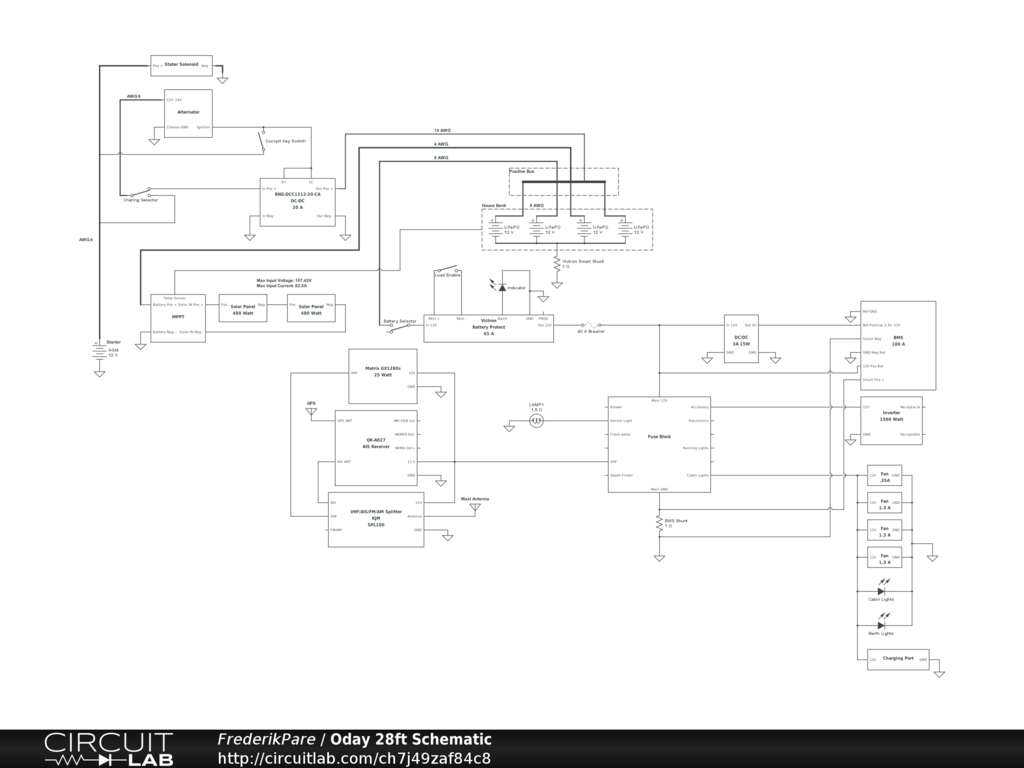Screen dimensions: 1024x768
Task: Toggle the Charging Selector switch
Action: 148,192
